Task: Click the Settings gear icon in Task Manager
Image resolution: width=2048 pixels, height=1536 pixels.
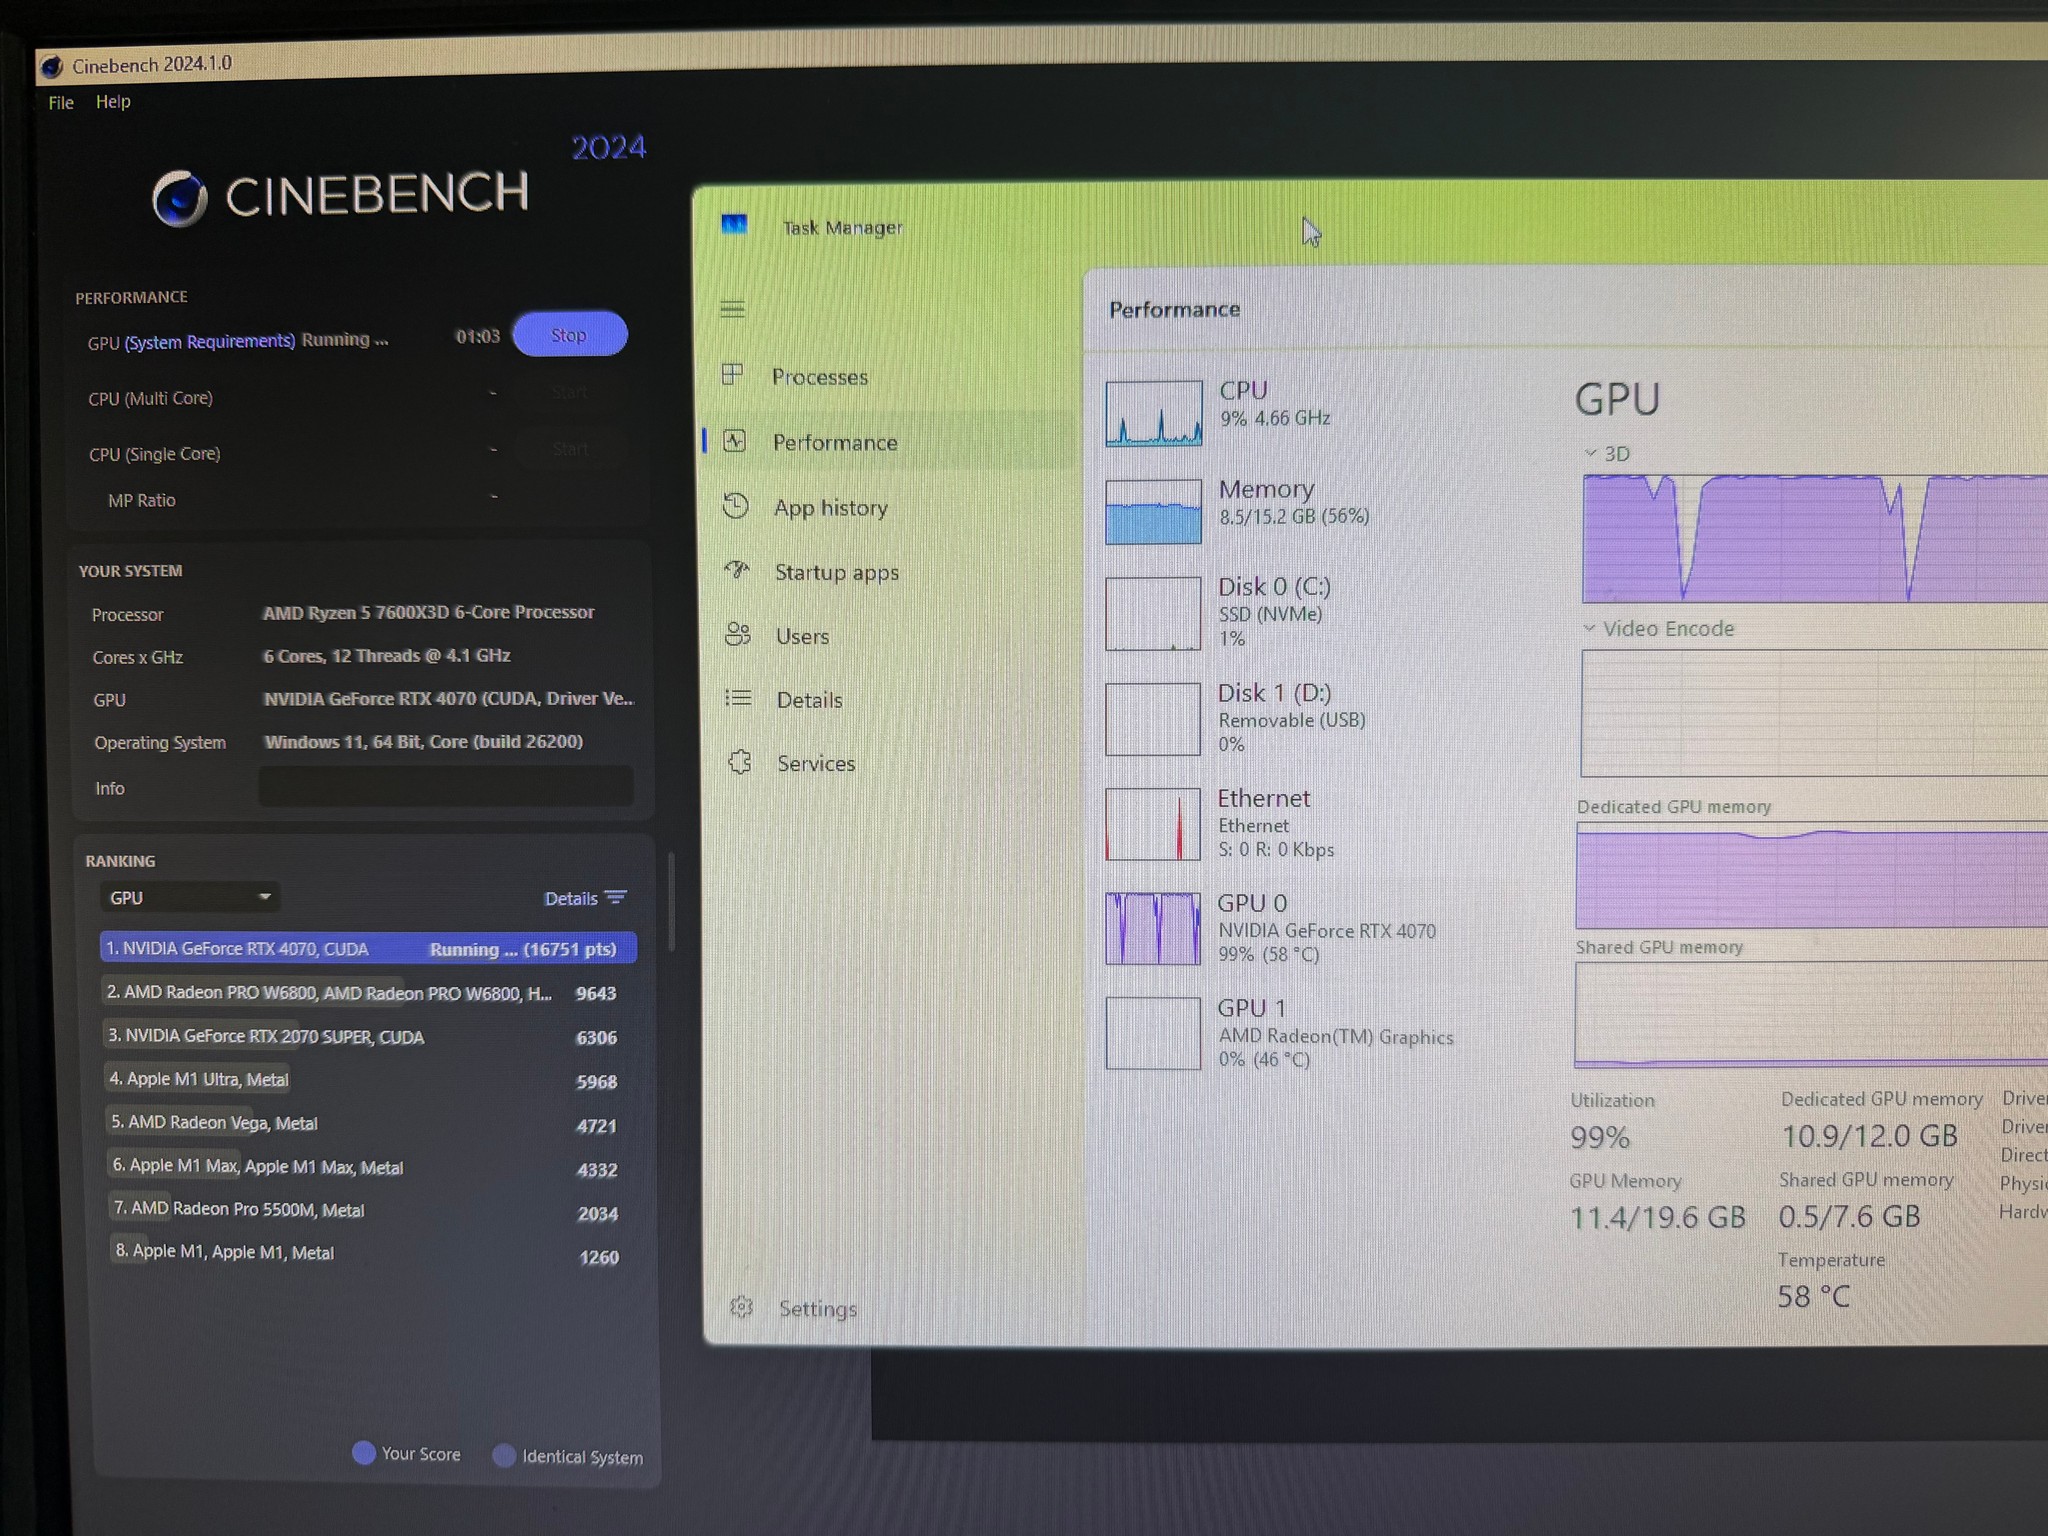Action: (x=741, y=1307)
